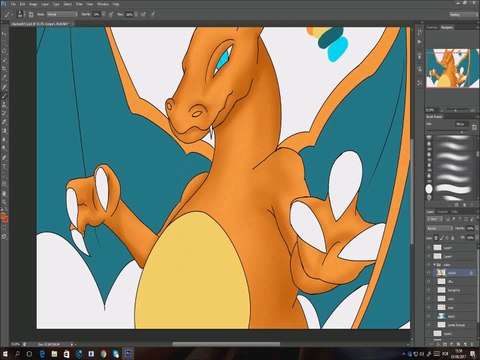Screen dimensions: 480x360
Task: Click the horizontal canvas scrollbar
Action: click(x=226, y=344)
